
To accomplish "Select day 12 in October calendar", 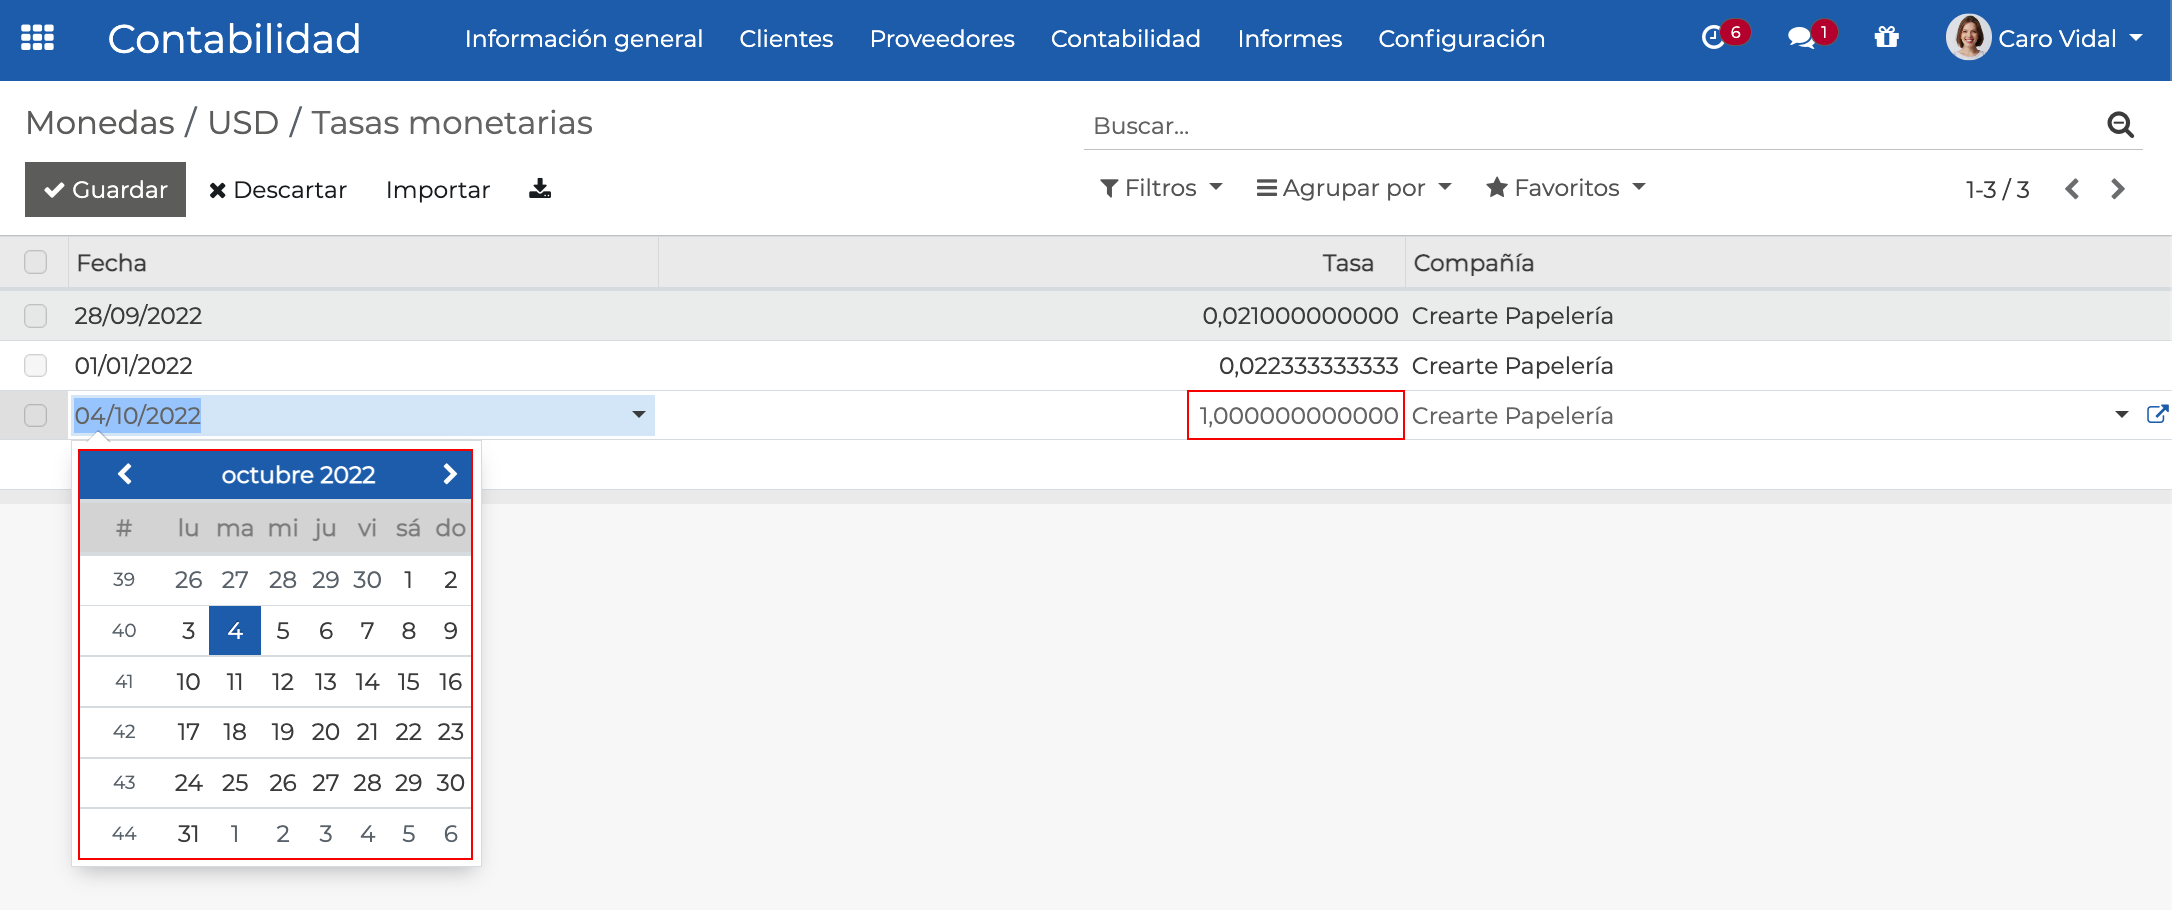I will pyautogui.click(x=282, y=682).
